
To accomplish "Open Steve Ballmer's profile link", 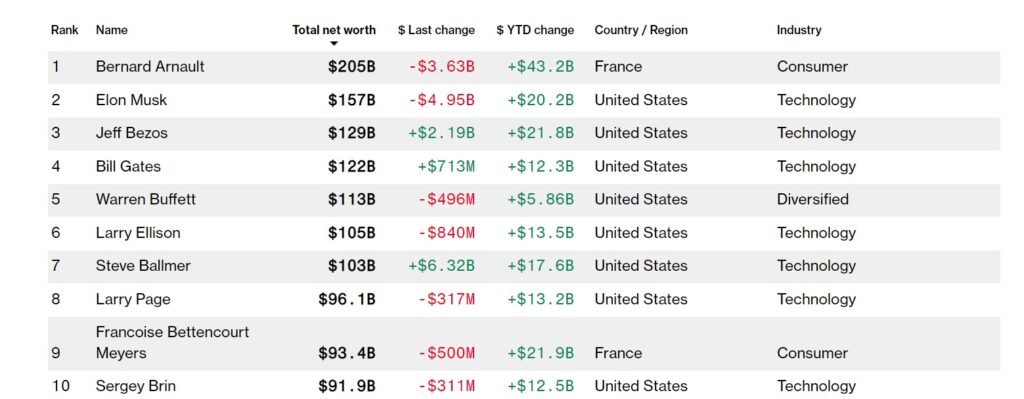I will (x=143, y=266).
